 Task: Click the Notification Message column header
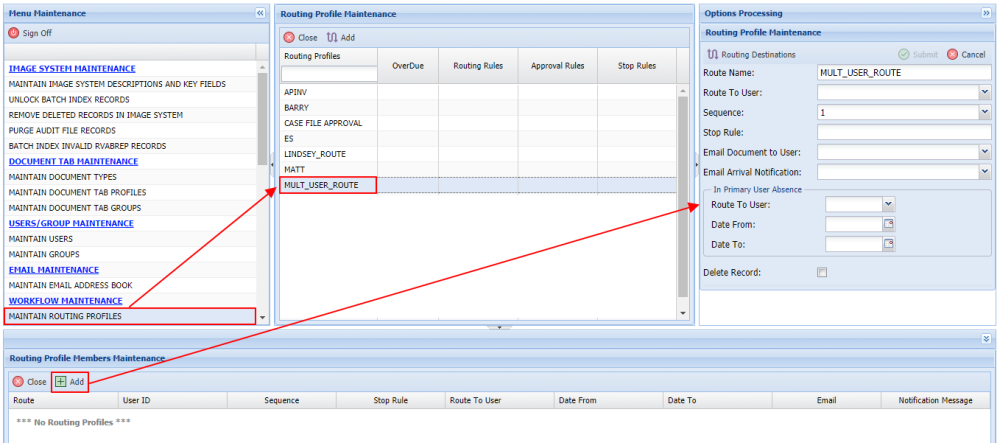[x=935, y=400]
